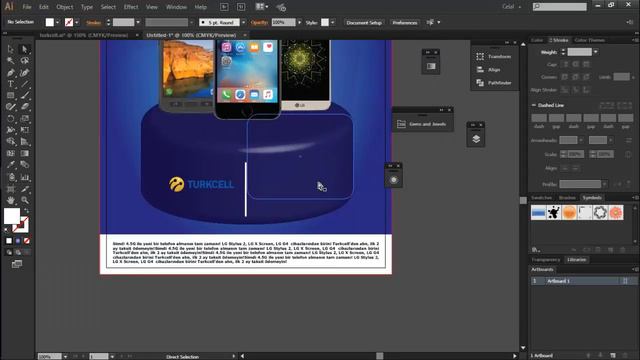
Task: Select the Gradient tool
Action: pos(24,153)
